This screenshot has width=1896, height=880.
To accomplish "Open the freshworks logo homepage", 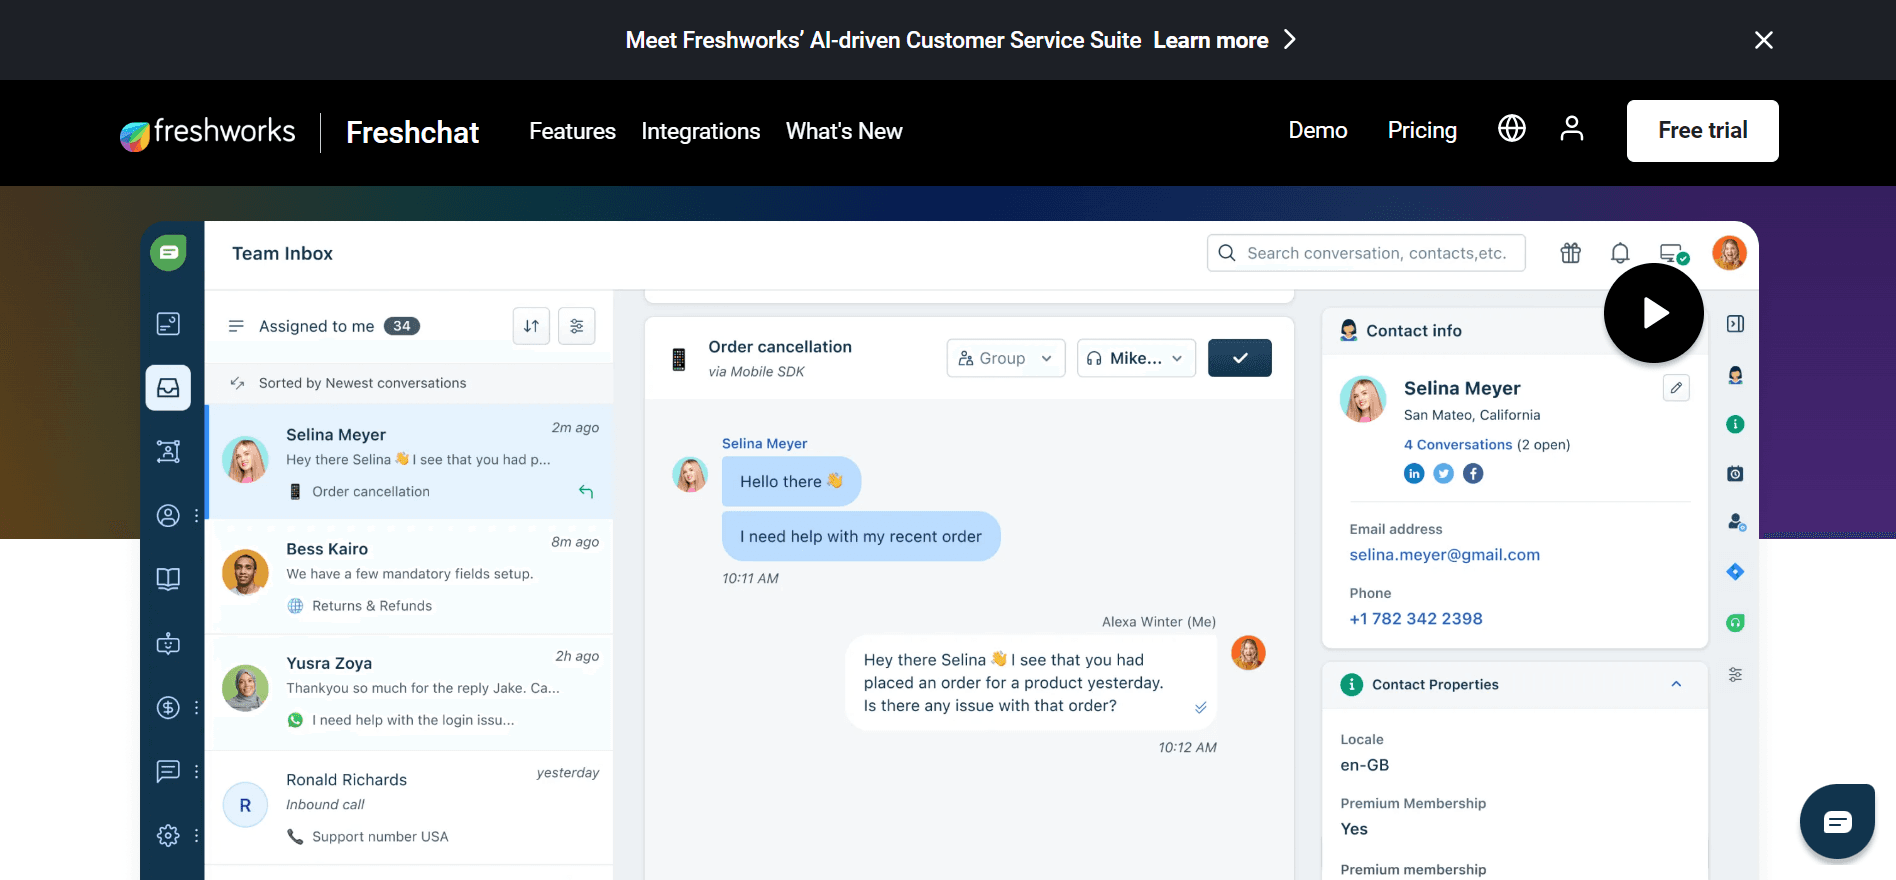I will (x=207, y=132).
